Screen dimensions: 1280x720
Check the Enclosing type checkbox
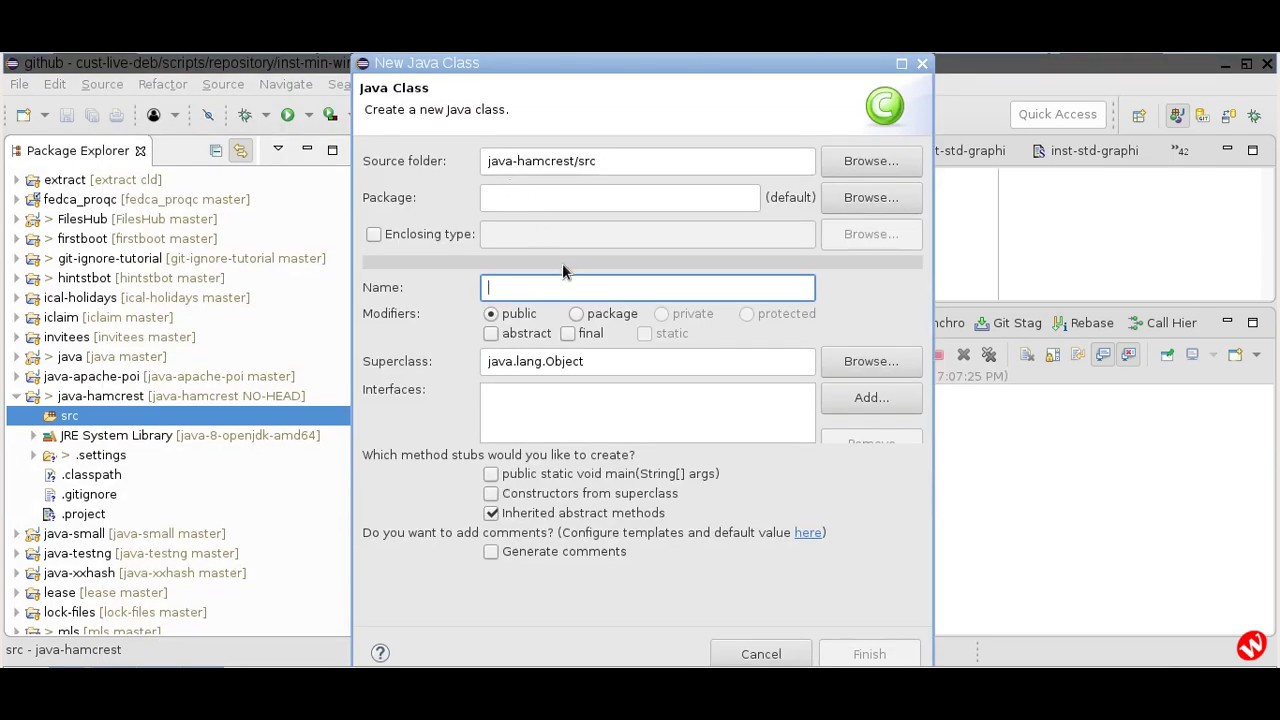(x=374, y=234)
